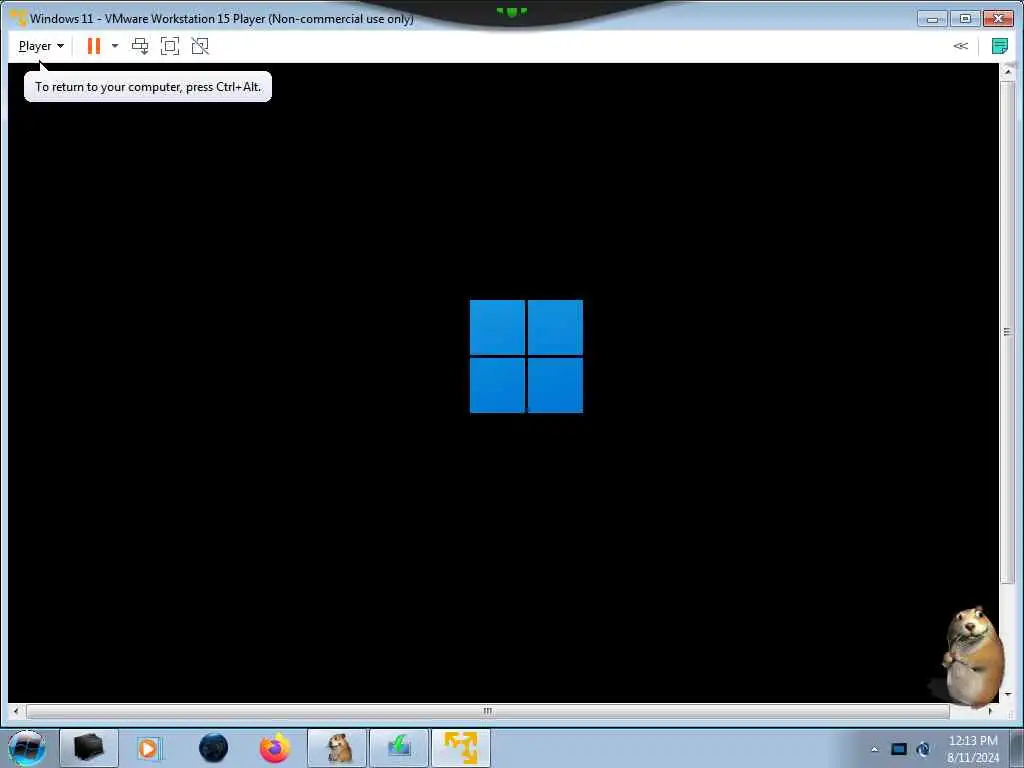Collapse toolbar with double chevron icon
Viewport: 1024px width, 768px height.
[961, 46]
